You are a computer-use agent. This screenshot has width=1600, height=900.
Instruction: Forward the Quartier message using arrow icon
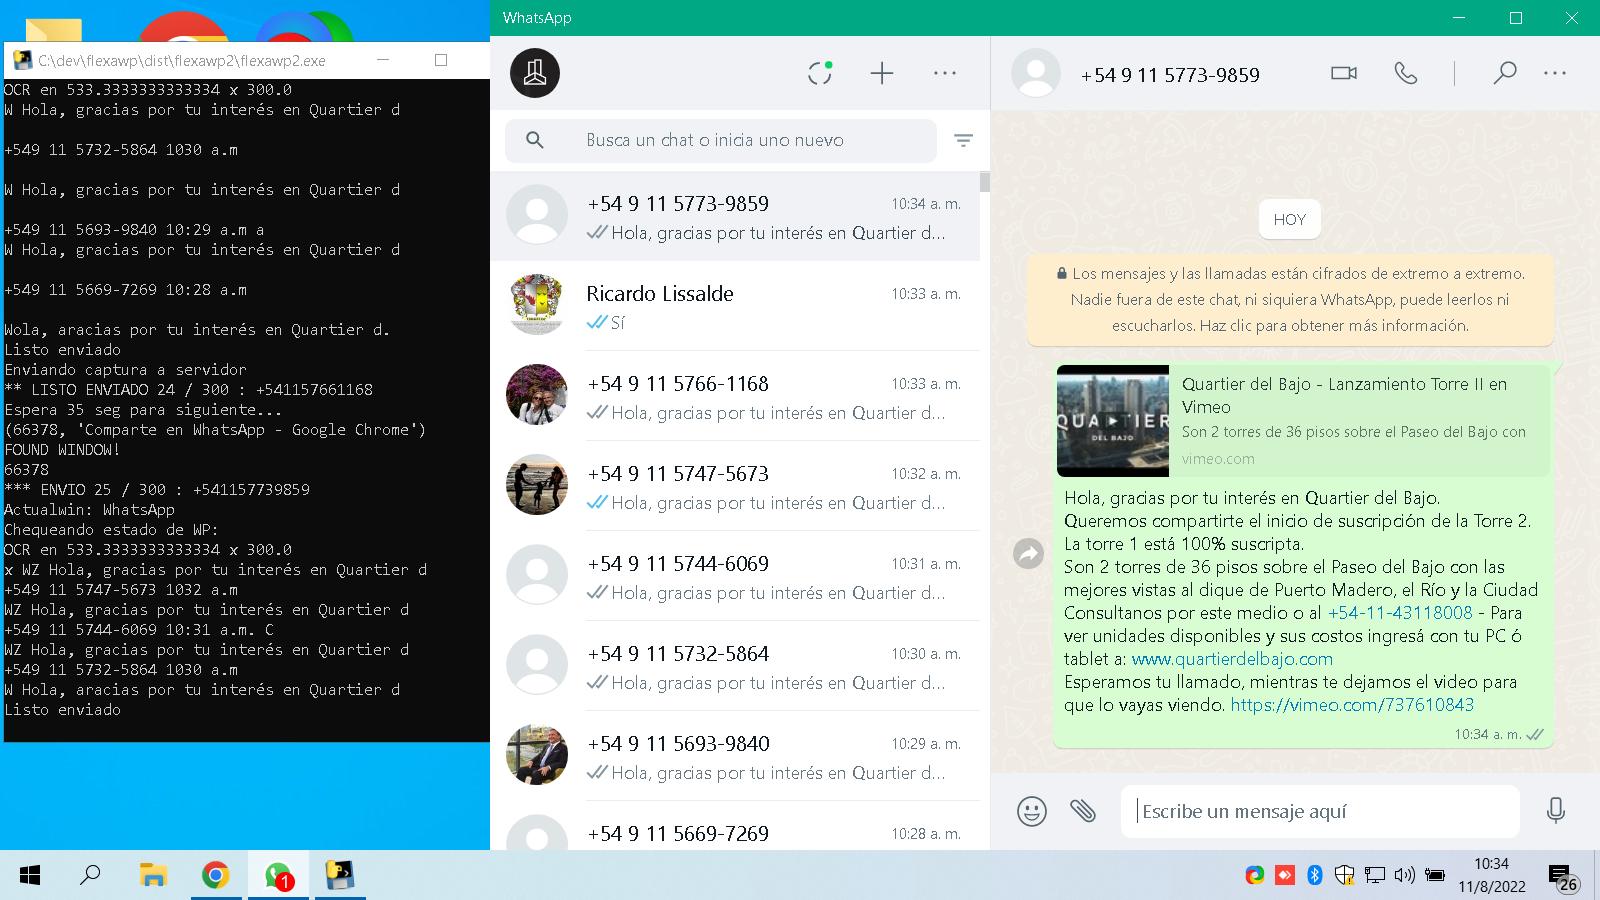(x=1029, y=553)
